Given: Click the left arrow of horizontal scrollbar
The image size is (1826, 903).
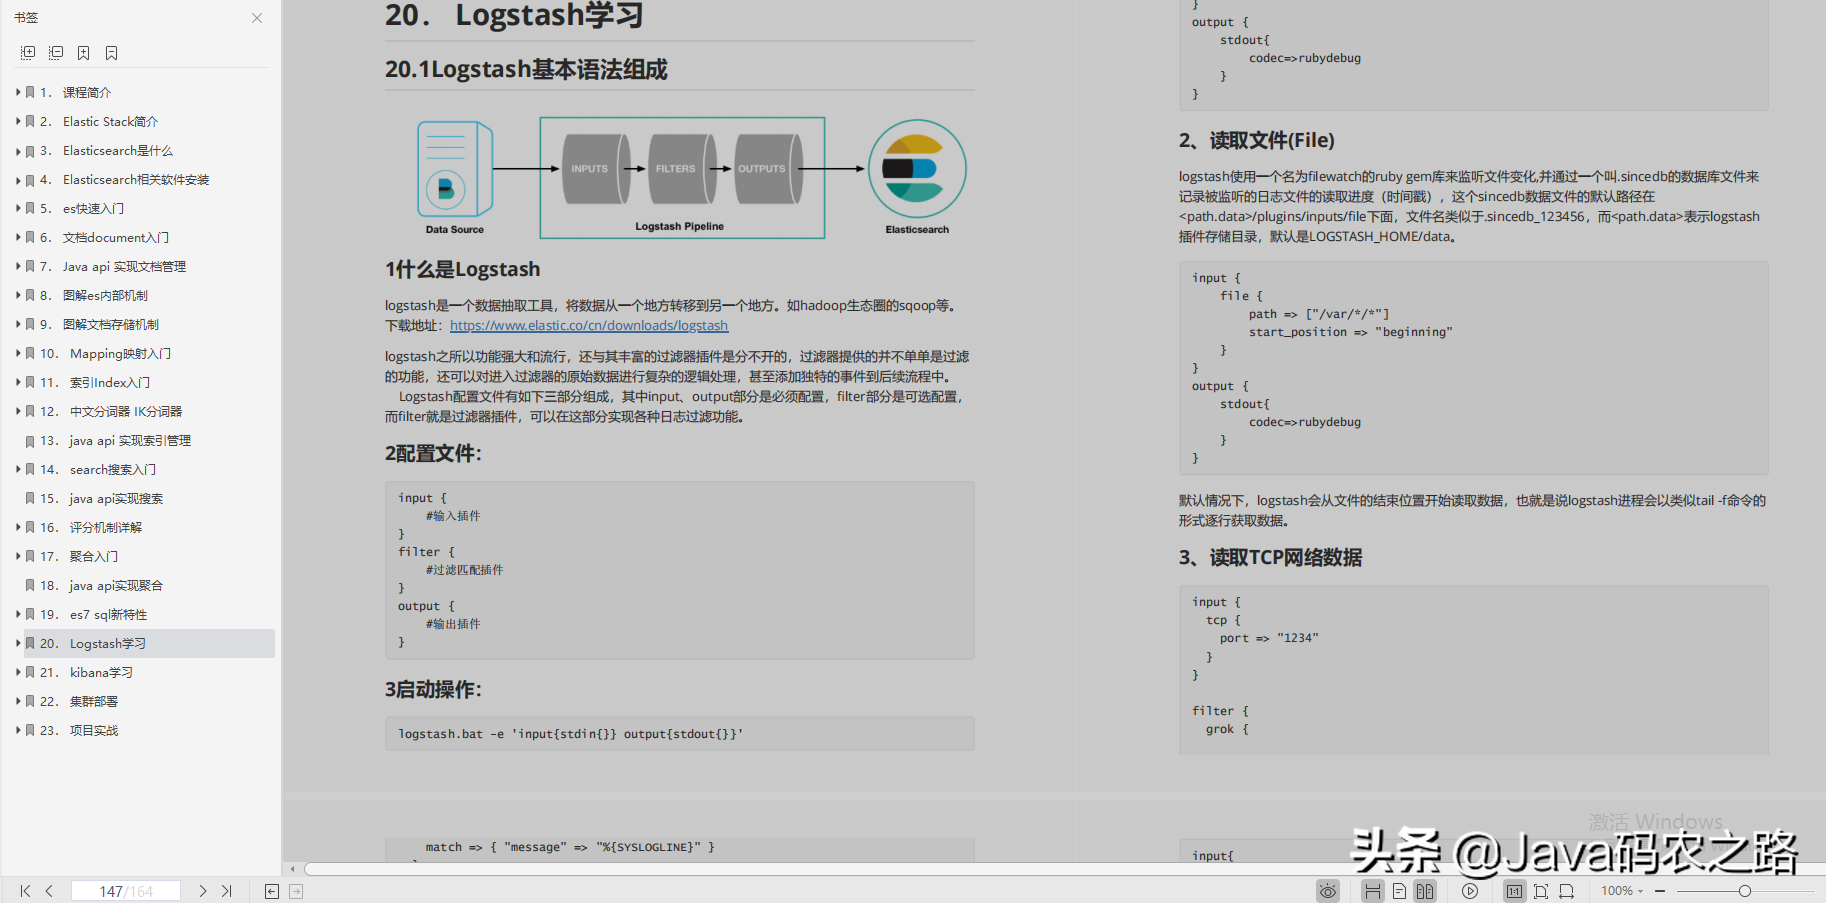Looking at the screenshot, I should [292, 869].
